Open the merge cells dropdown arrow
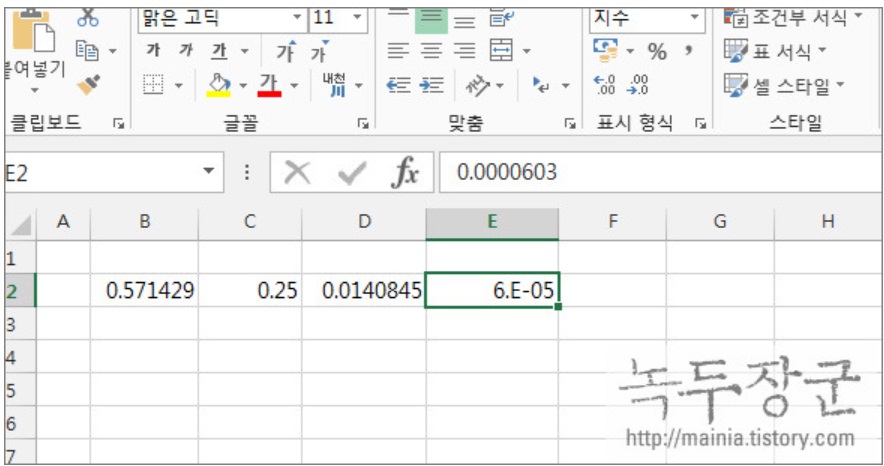The width and height of the screenshot is (884, 466). (527, 51)
